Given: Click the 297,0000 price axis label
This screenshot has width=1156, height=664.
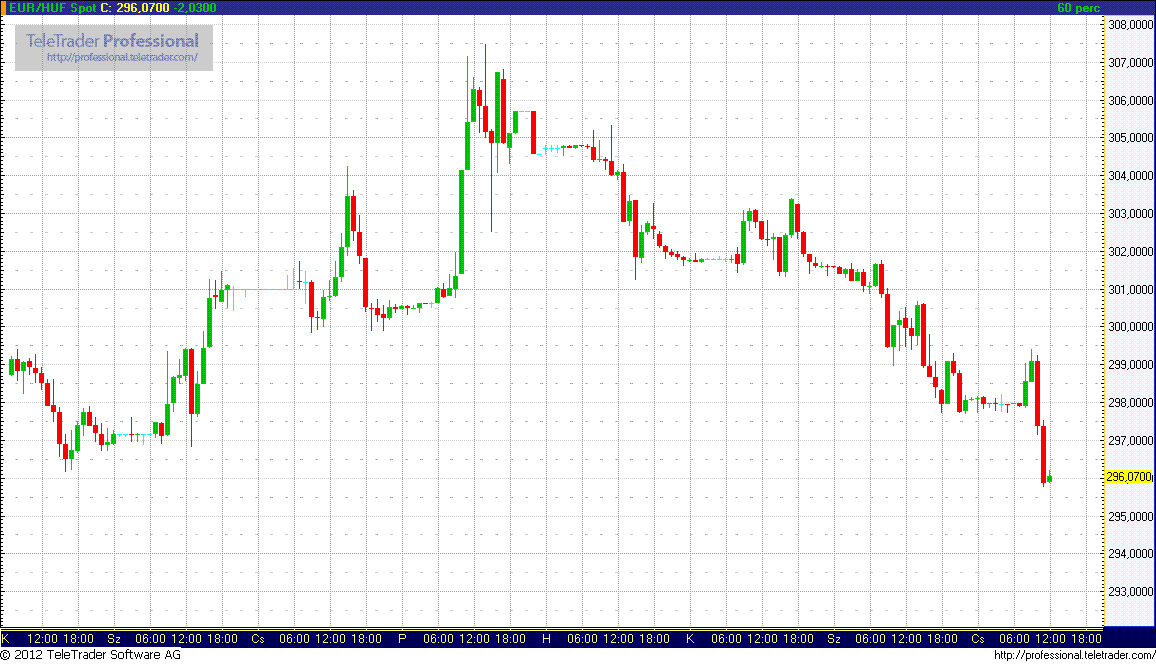Looking at the screenshot, I should pyautogui.click(x=1131, y=441).
